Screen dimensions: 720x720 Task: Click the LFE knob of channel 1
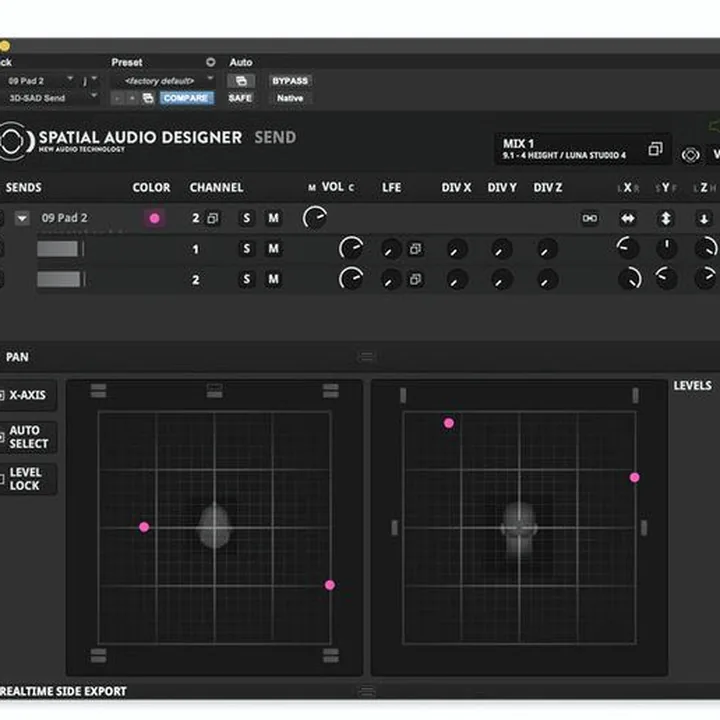pos(391,249)
